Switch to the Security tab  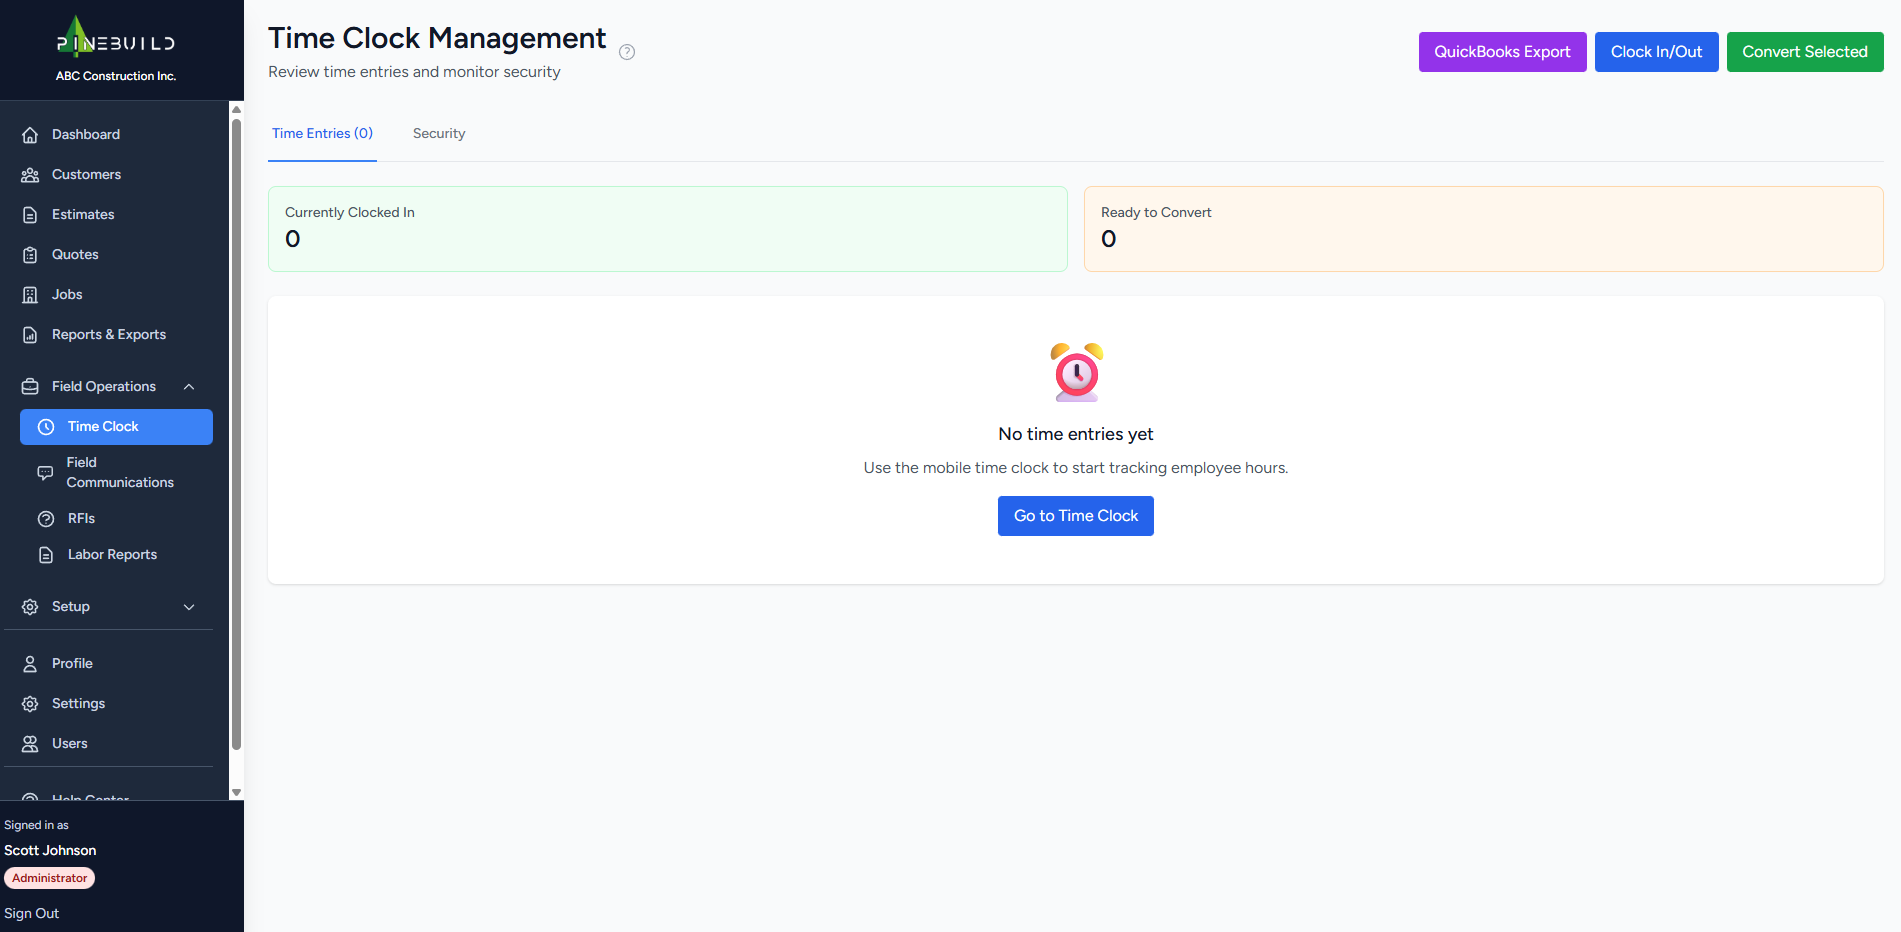[439, 134]
